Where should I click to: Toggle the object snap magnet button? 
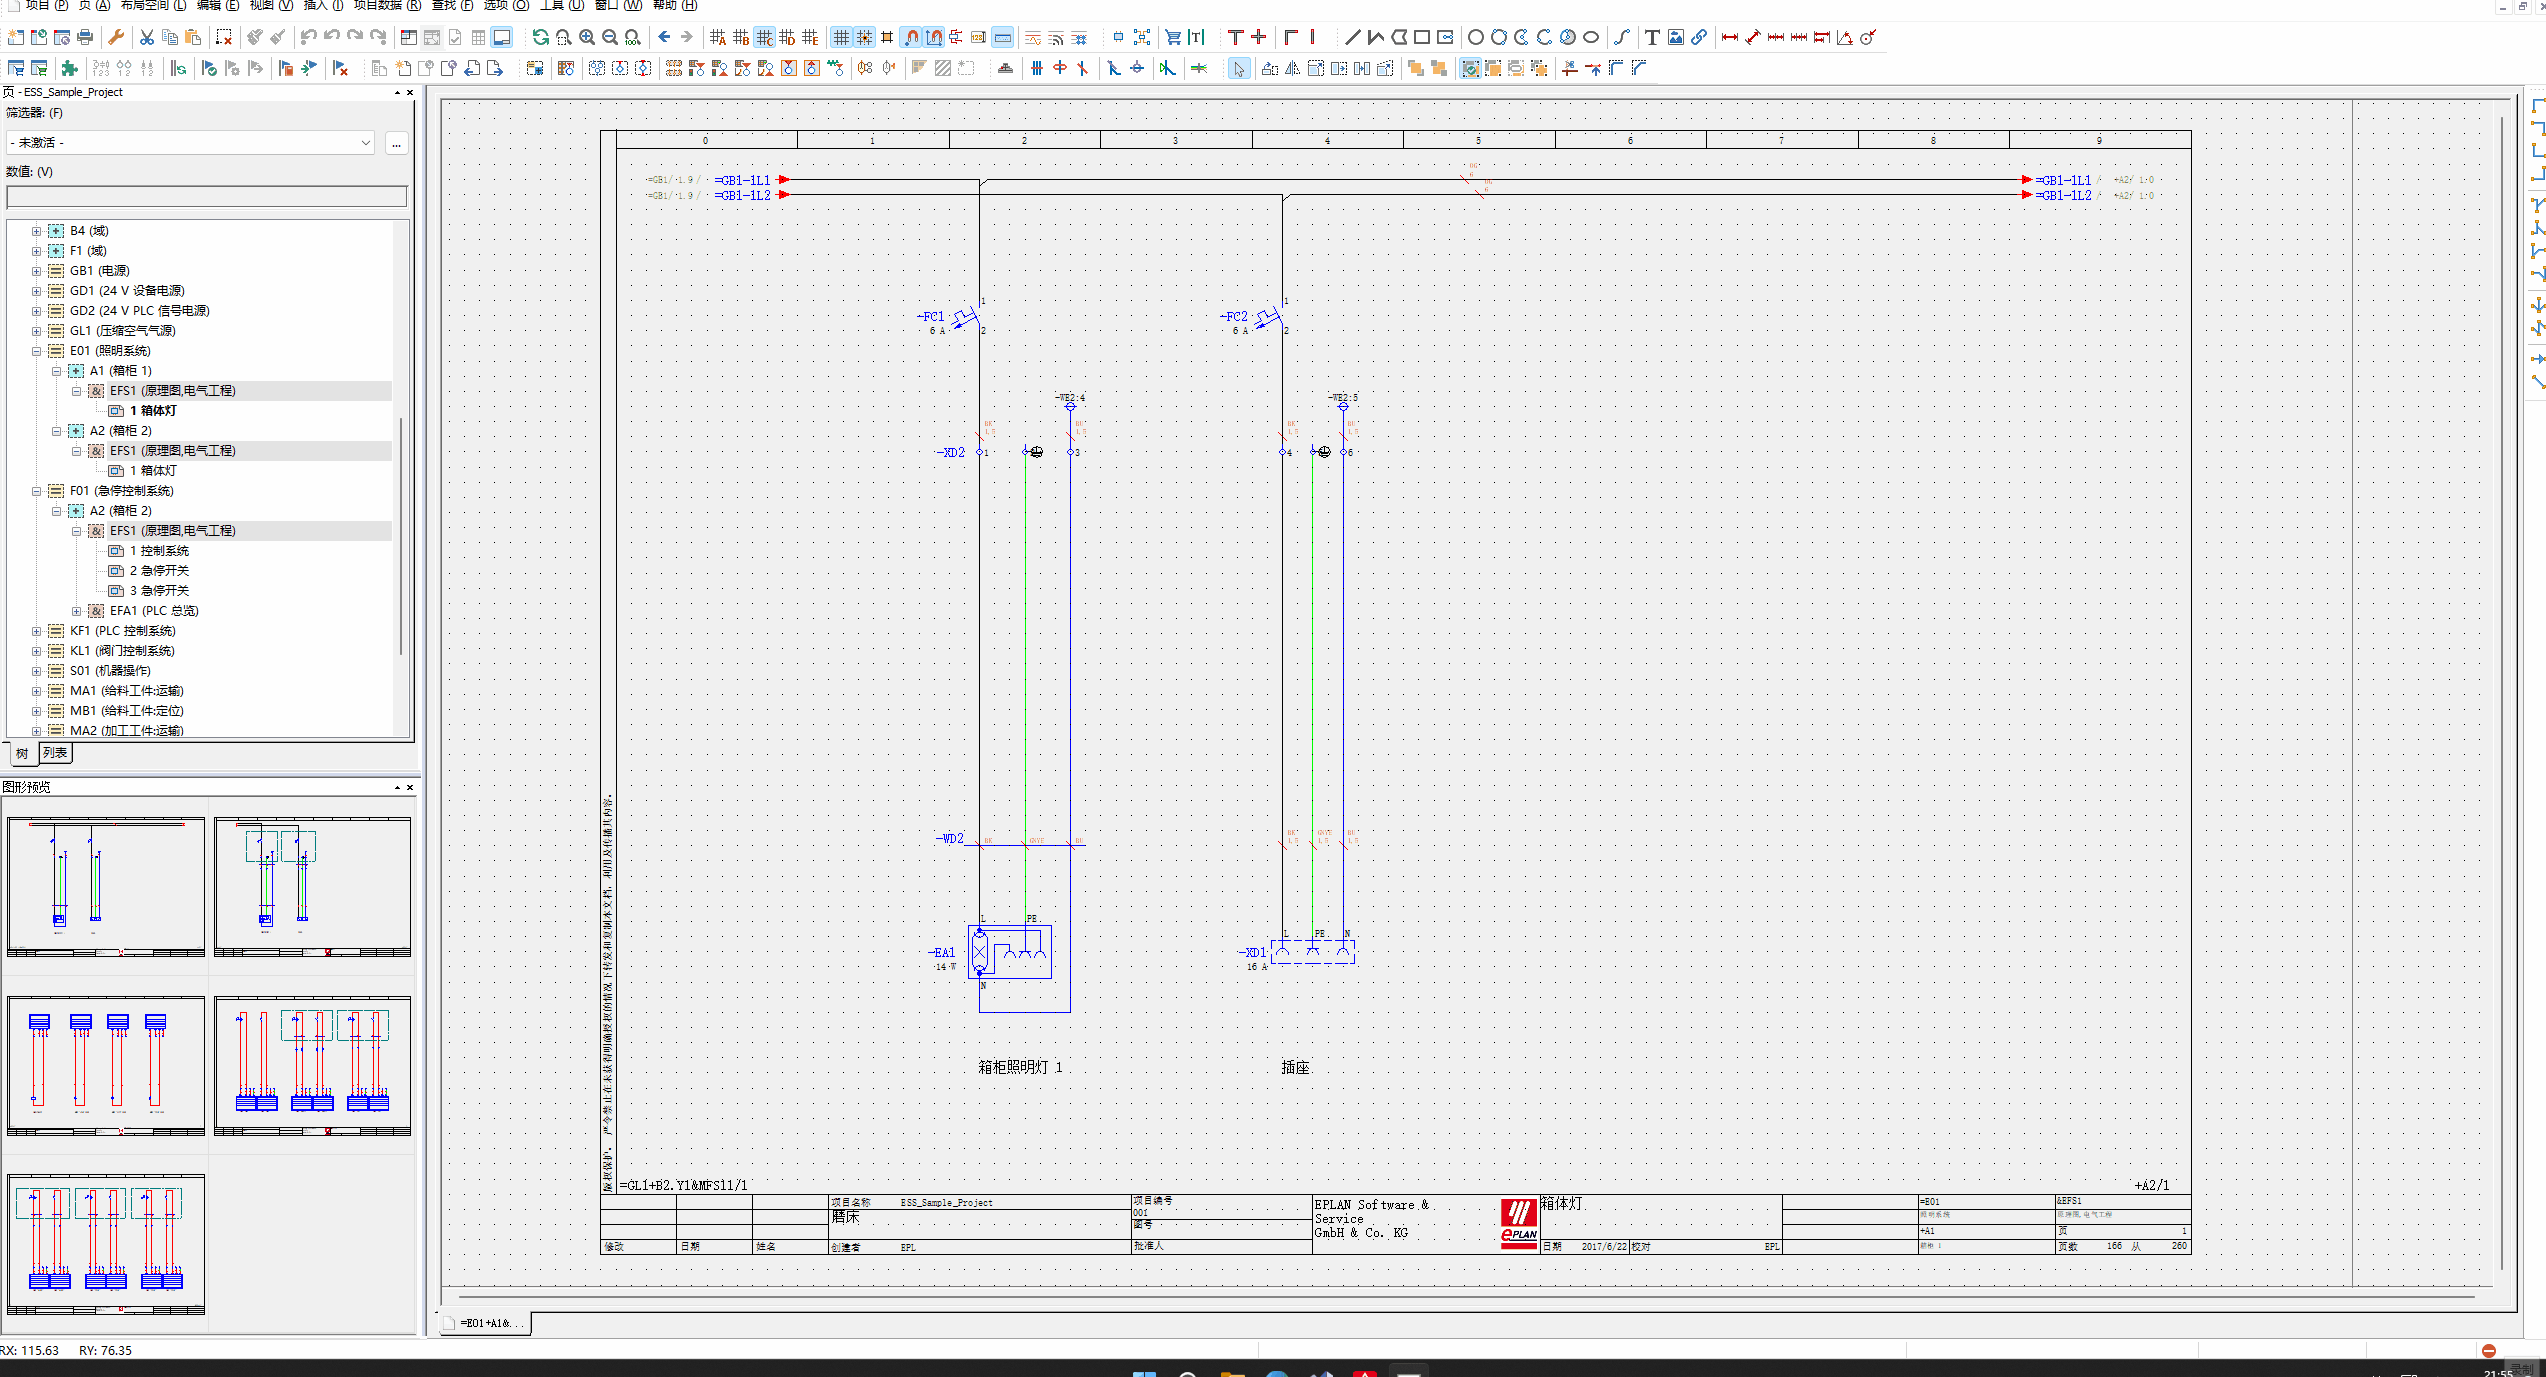tap(911, 38)
